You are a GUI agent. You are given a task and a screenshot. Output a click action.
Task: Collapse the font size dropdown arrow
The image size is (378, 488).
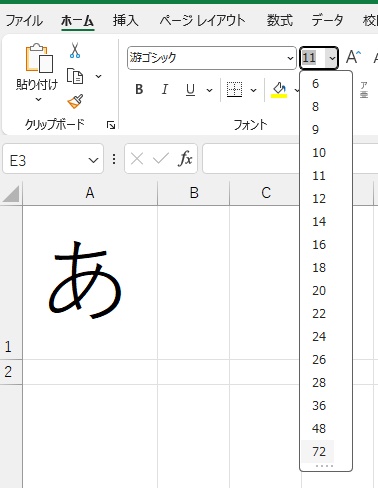pos(332,58)
